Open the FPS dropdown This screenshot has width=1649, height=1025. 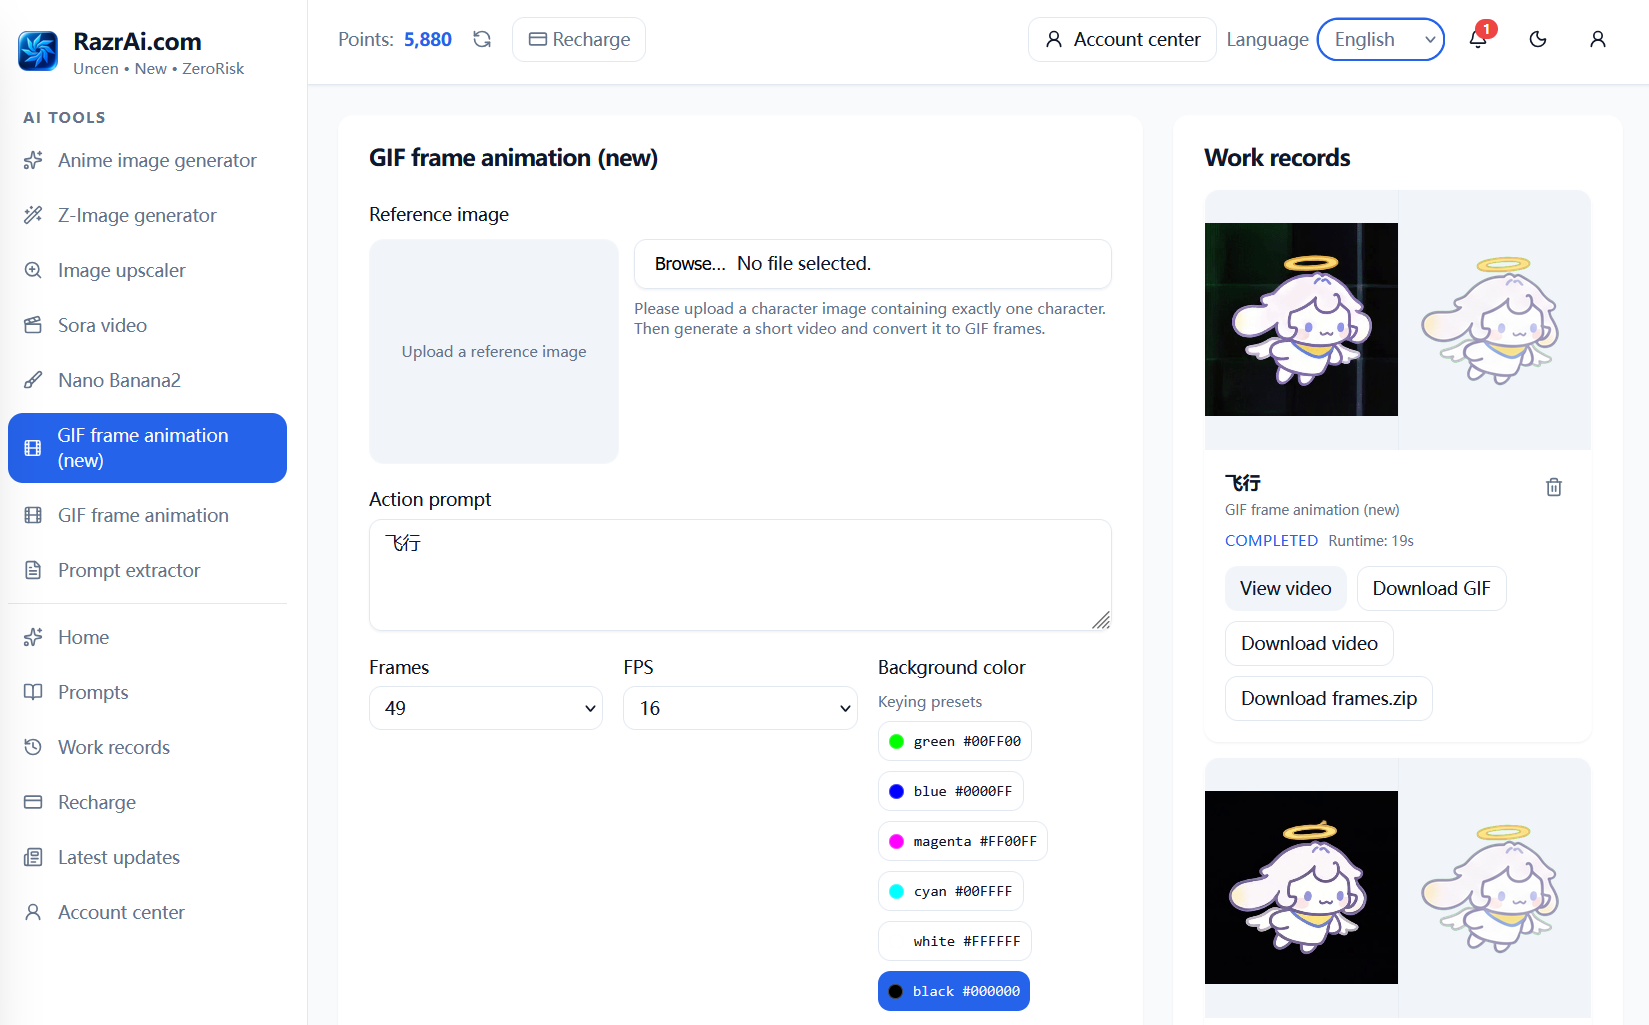(739, 708)
